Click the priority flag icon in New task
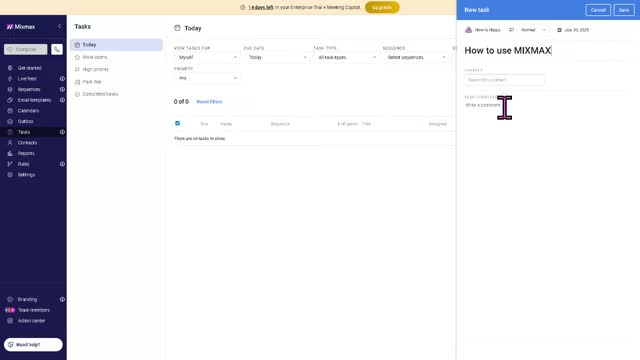Viewport: 640px width, 360px height. tap(511, 30)
